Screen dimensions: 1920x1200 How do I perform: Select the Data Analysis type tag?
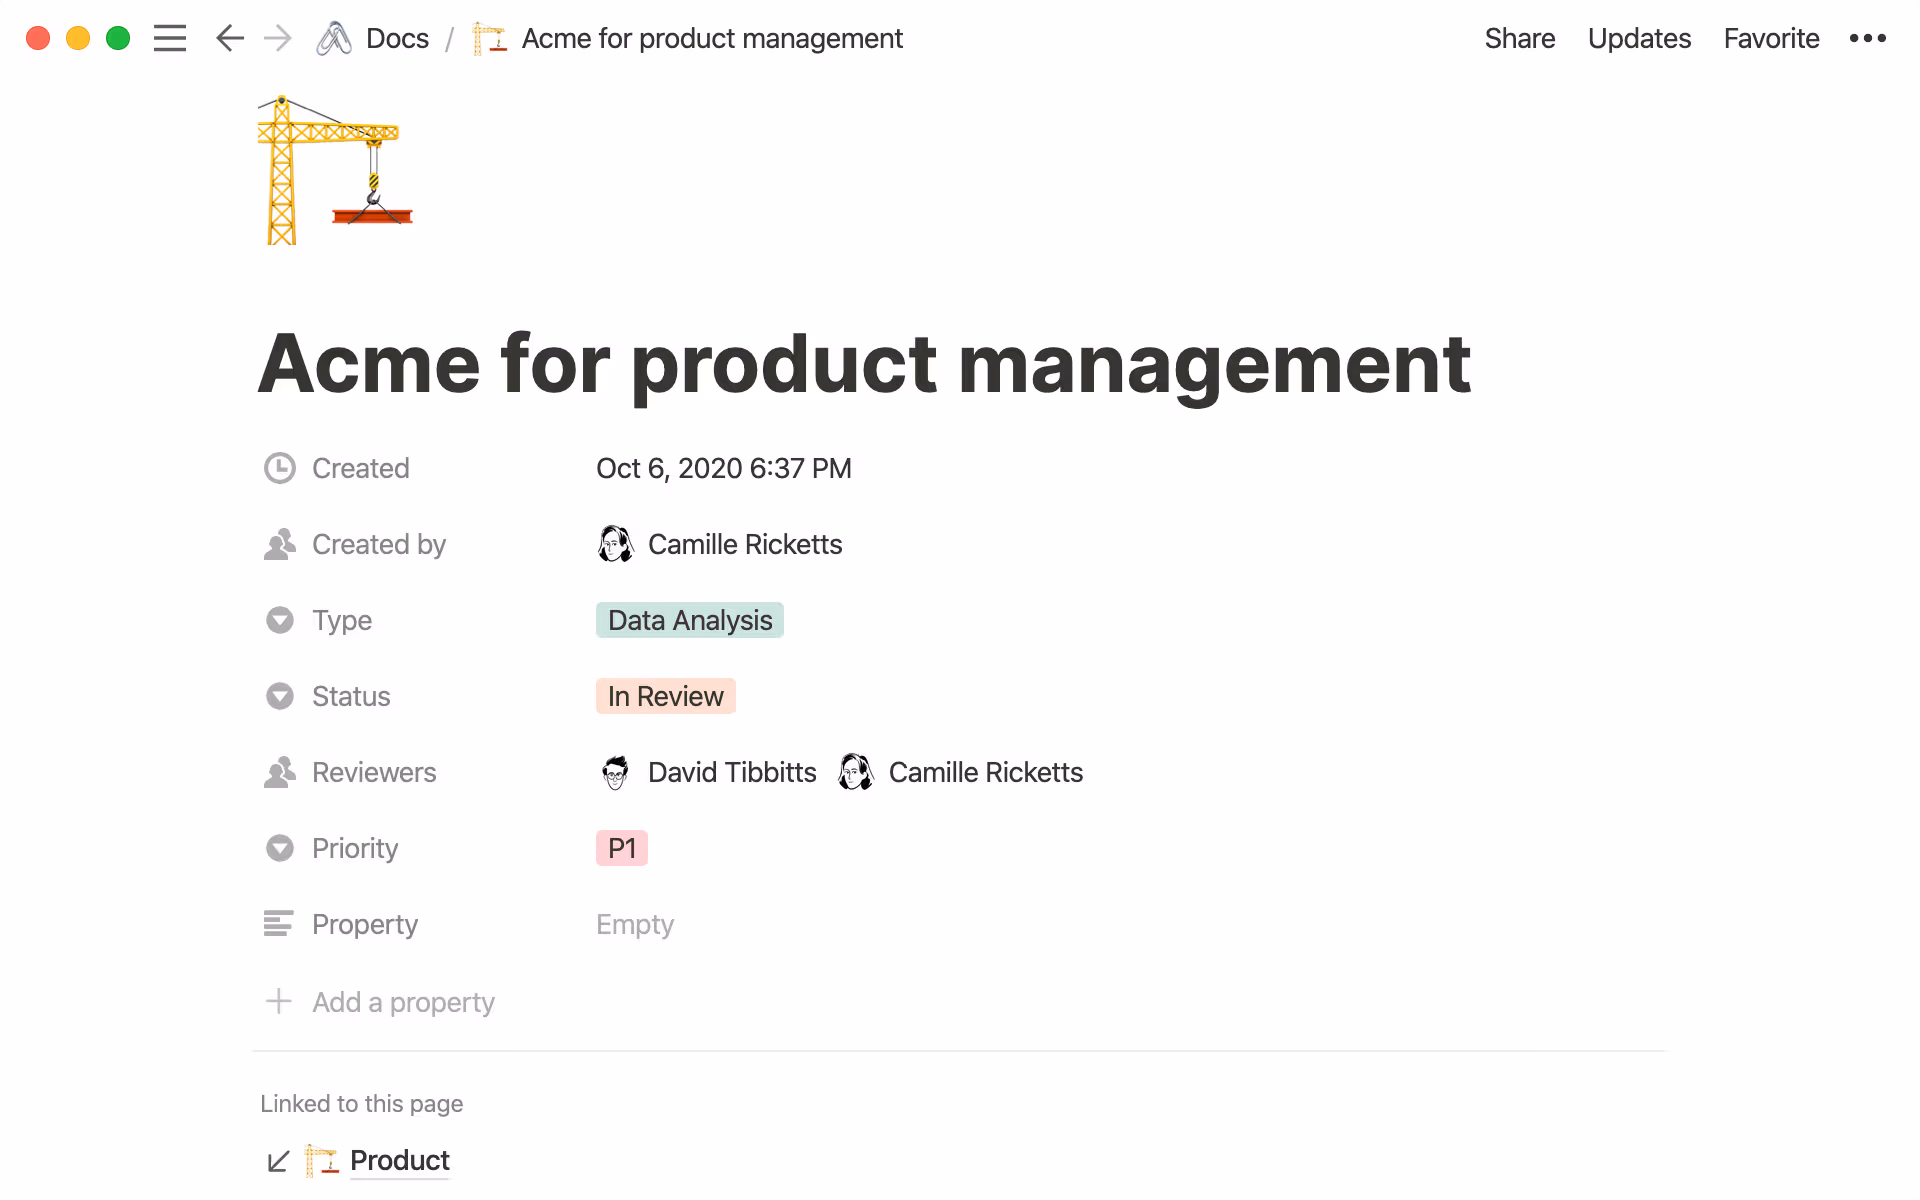[689, 620]
